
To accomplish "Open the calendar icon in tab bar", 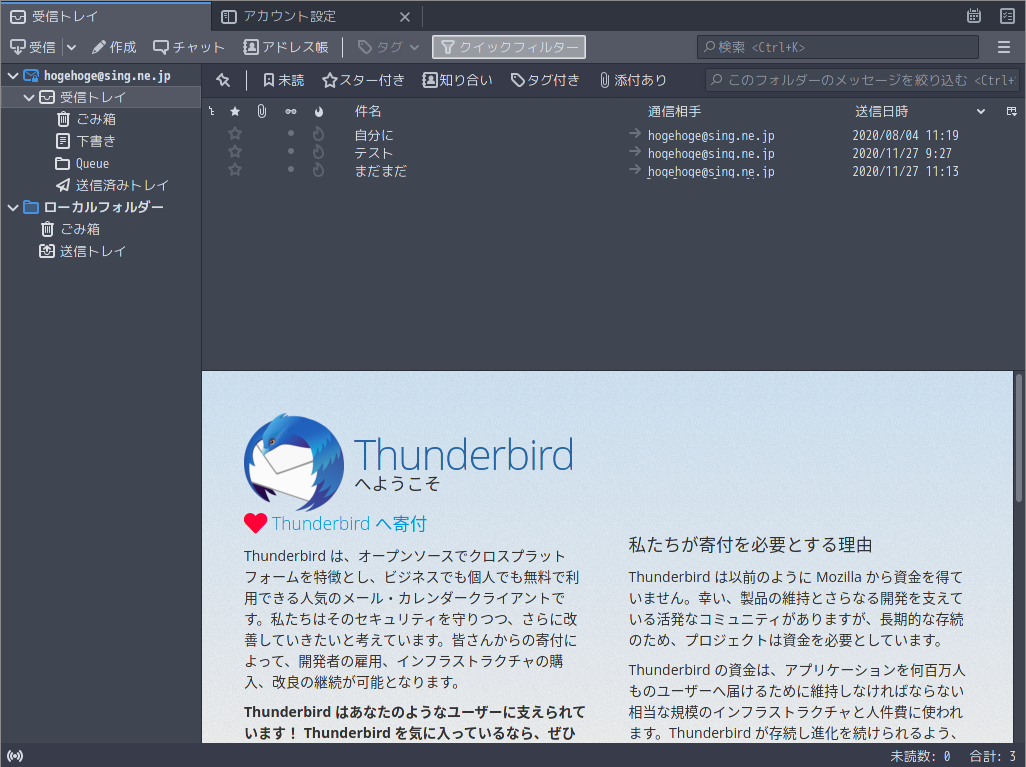I will 974,16.
